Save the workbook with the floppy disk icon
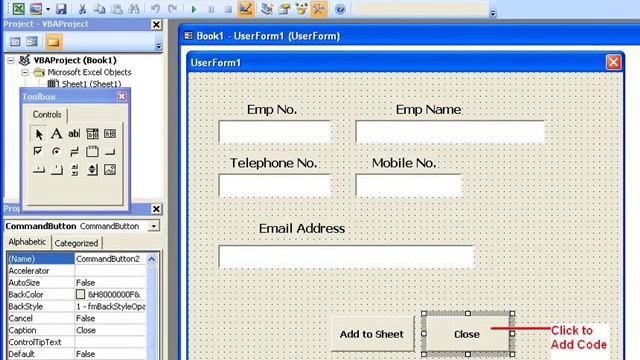This screenshot has height=360, width=640. (61, 9)
